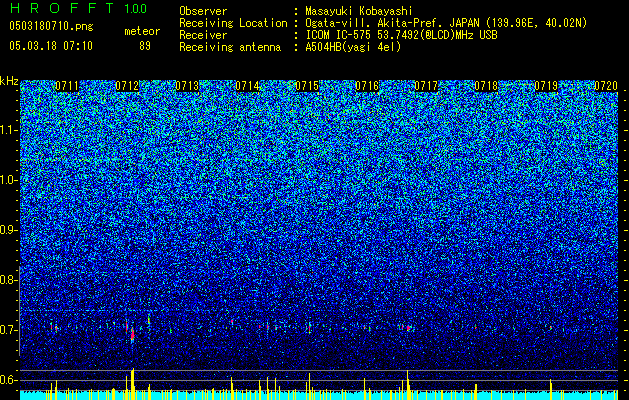Click the 0.8 frequency axis label

tap(7, 280)
